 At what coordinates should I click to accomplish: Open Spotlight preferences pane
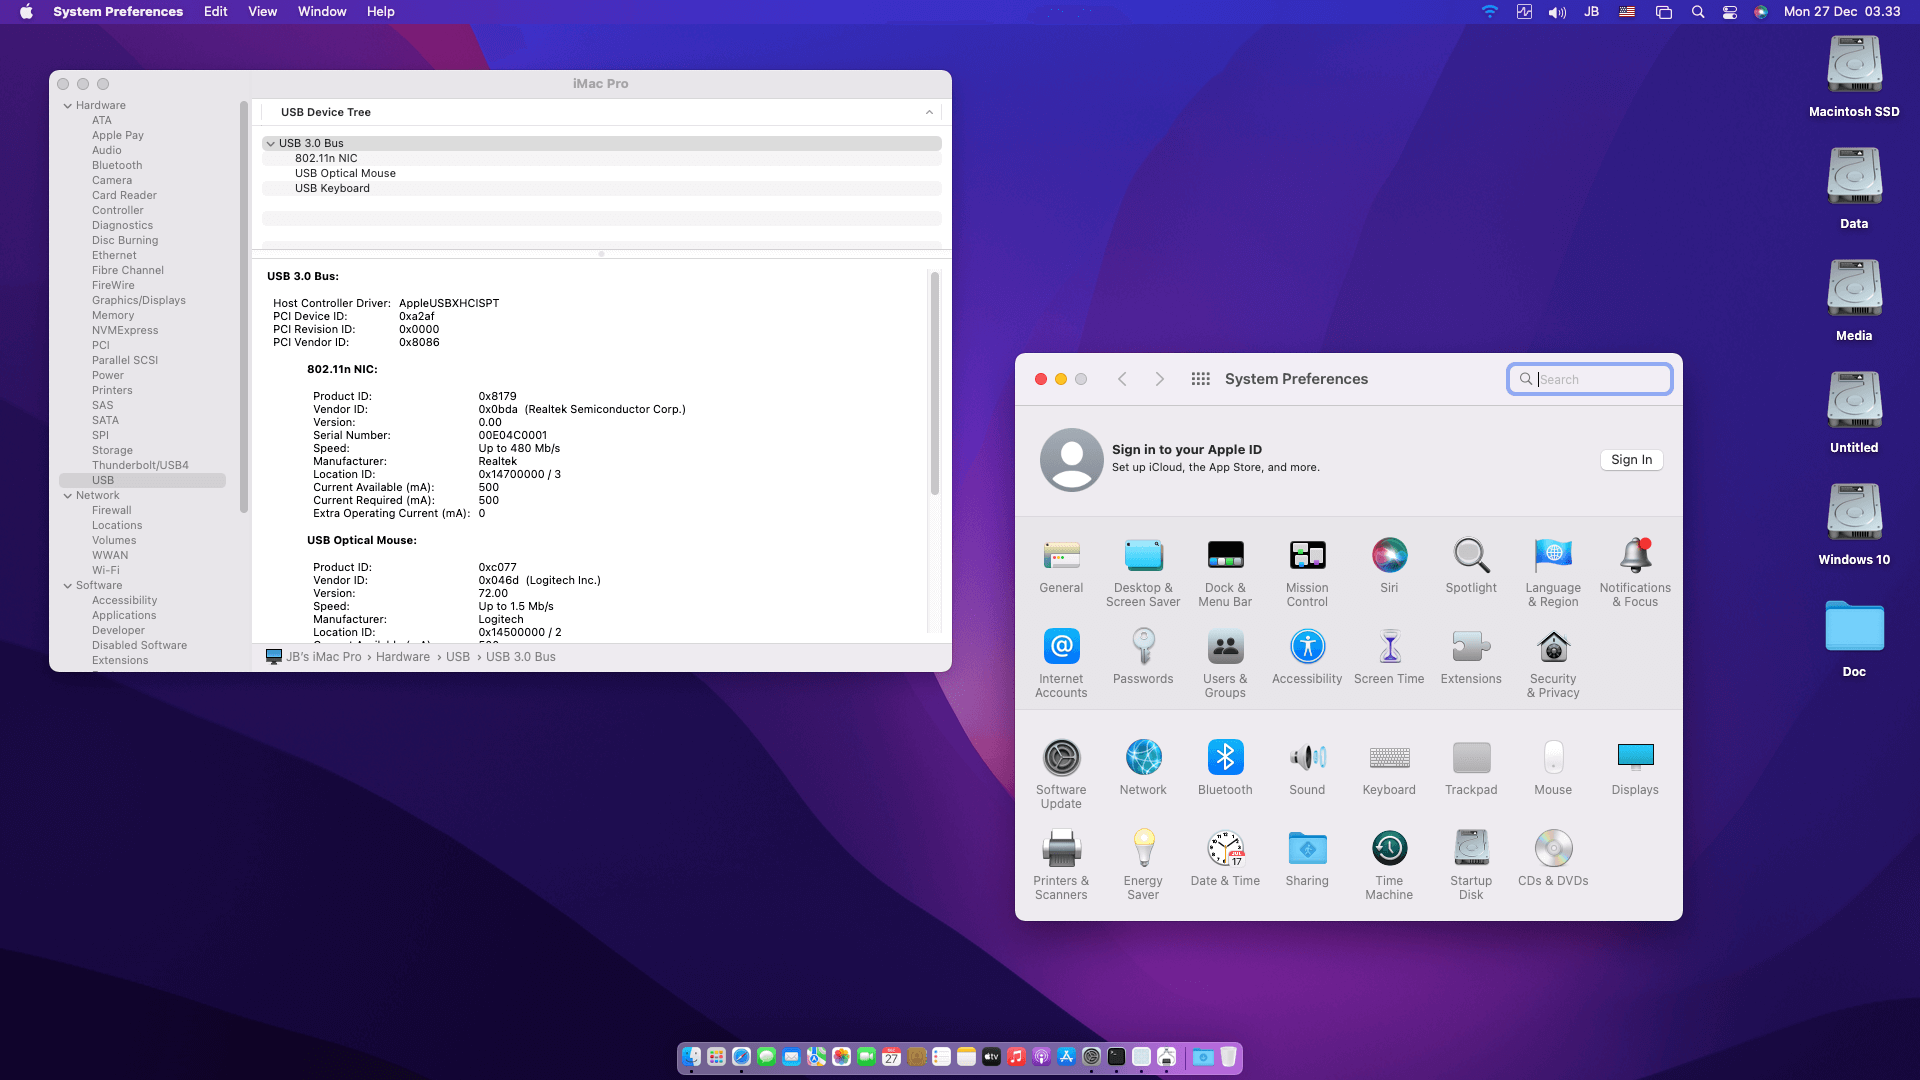tap(1471, 566)
